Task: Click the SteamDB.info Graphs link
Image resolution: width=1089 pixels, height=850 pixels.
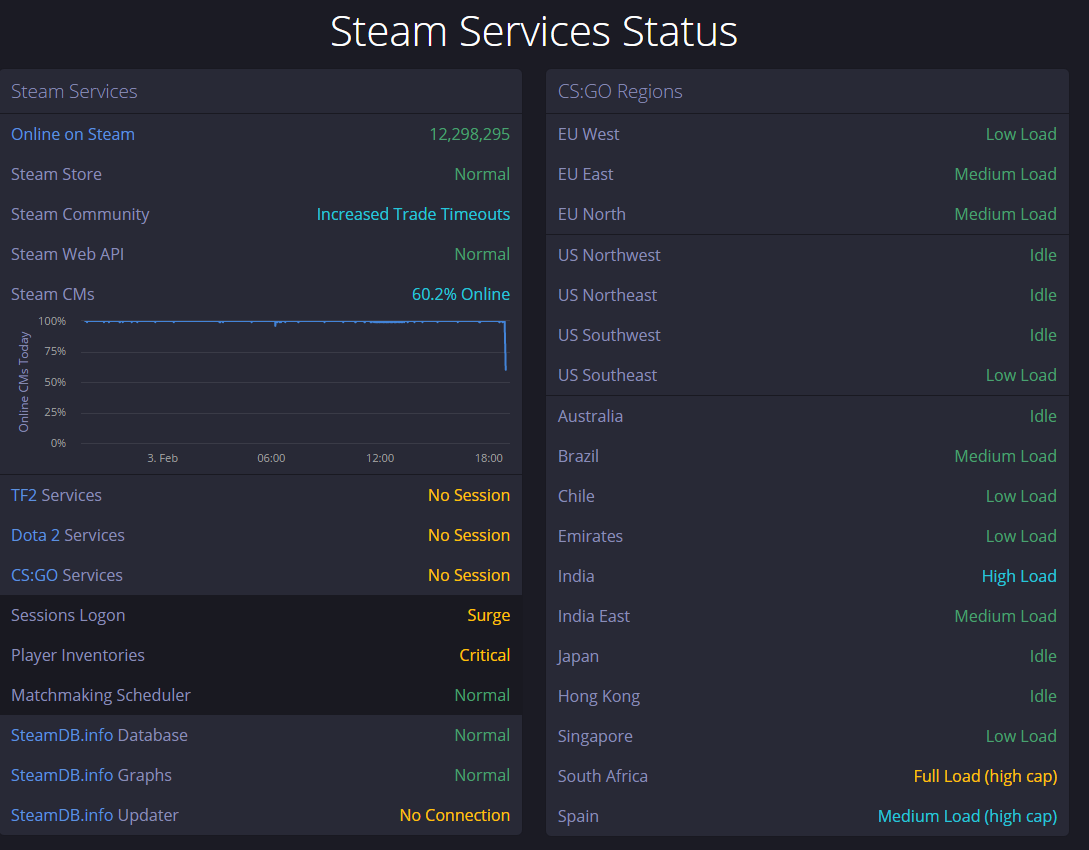Action: [x=91, y=775]
